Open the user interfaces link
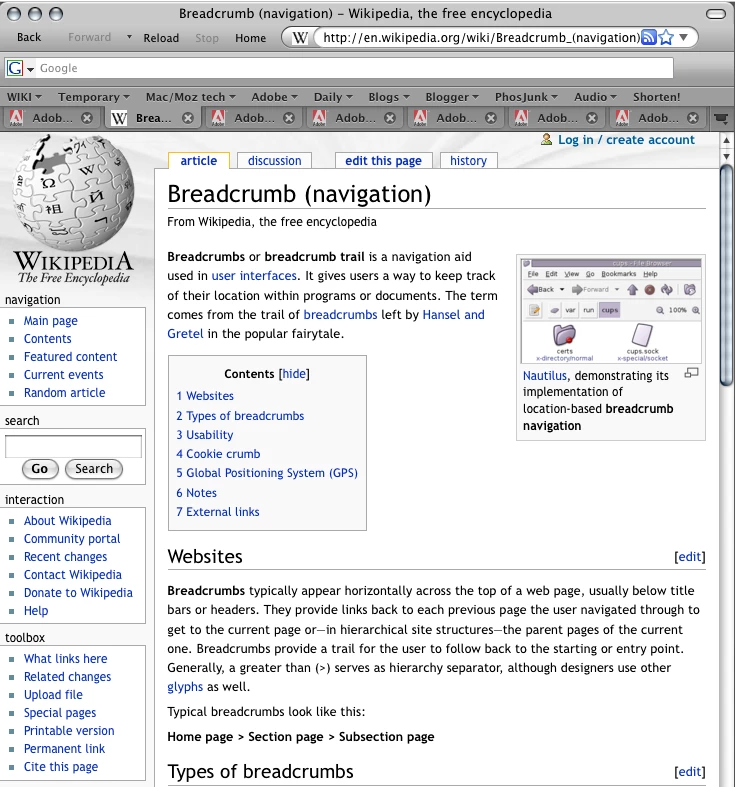 point(254,276)
